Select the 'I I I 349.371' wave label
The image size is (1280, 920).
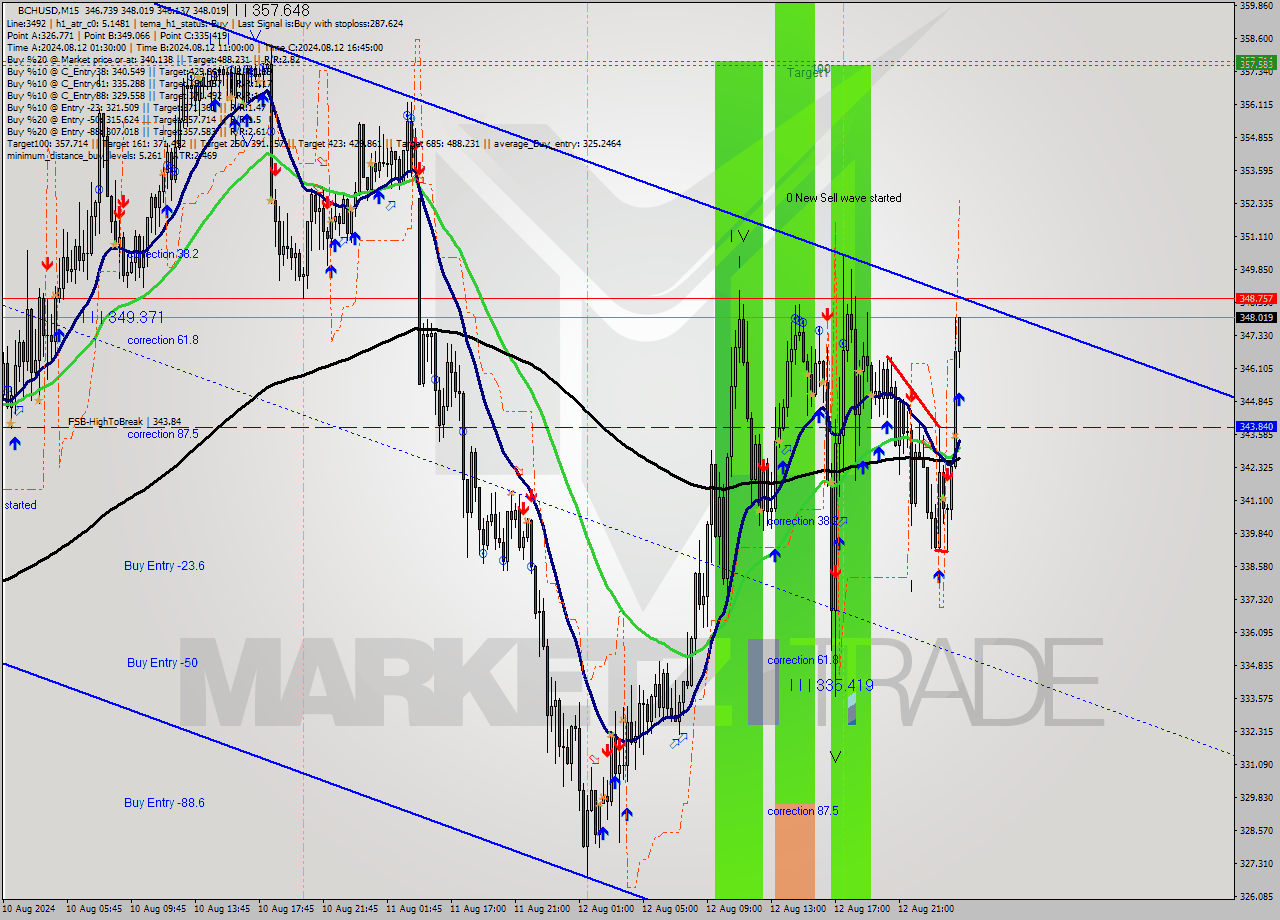pos(123,317)
